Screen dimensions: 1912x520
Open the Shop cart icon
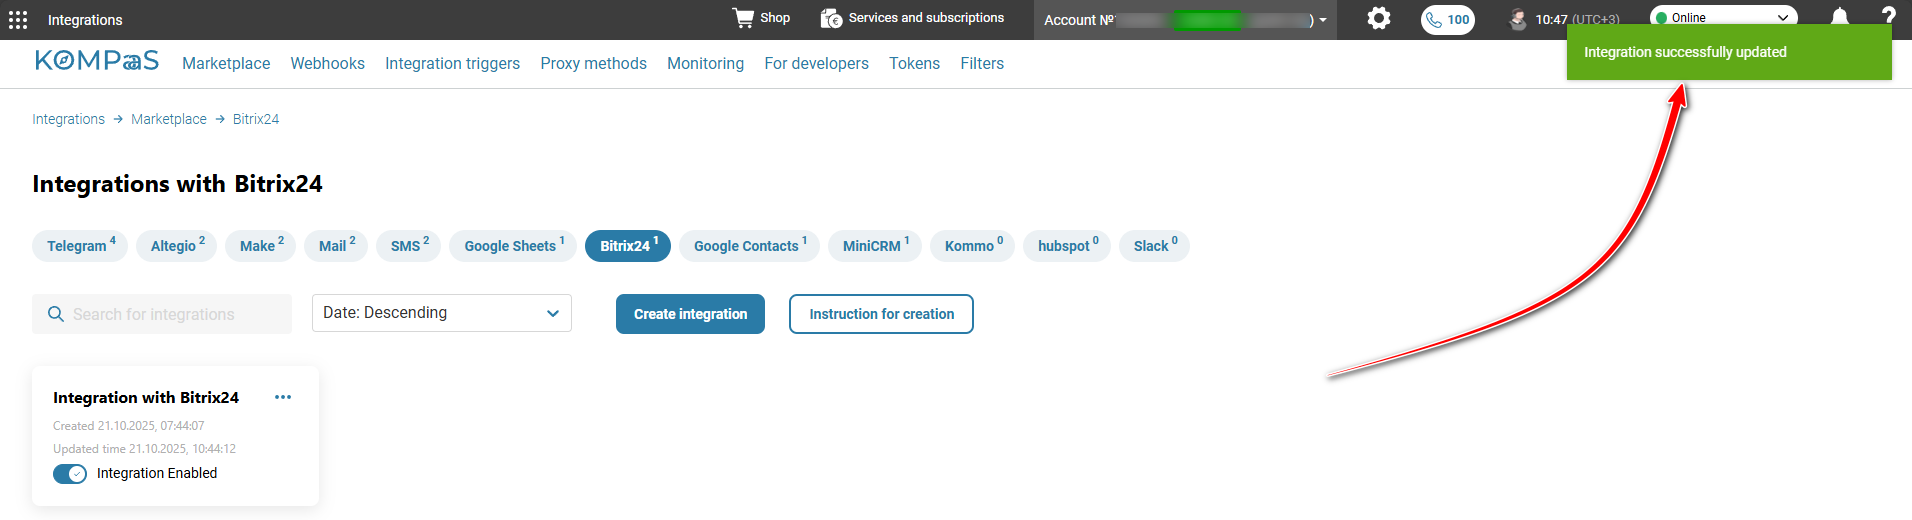[743, 18]
